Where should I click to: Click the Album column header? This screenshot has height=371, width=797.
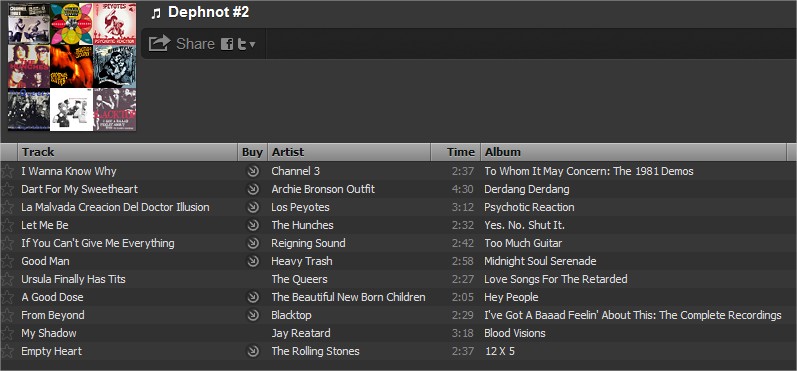click(633, 152)
